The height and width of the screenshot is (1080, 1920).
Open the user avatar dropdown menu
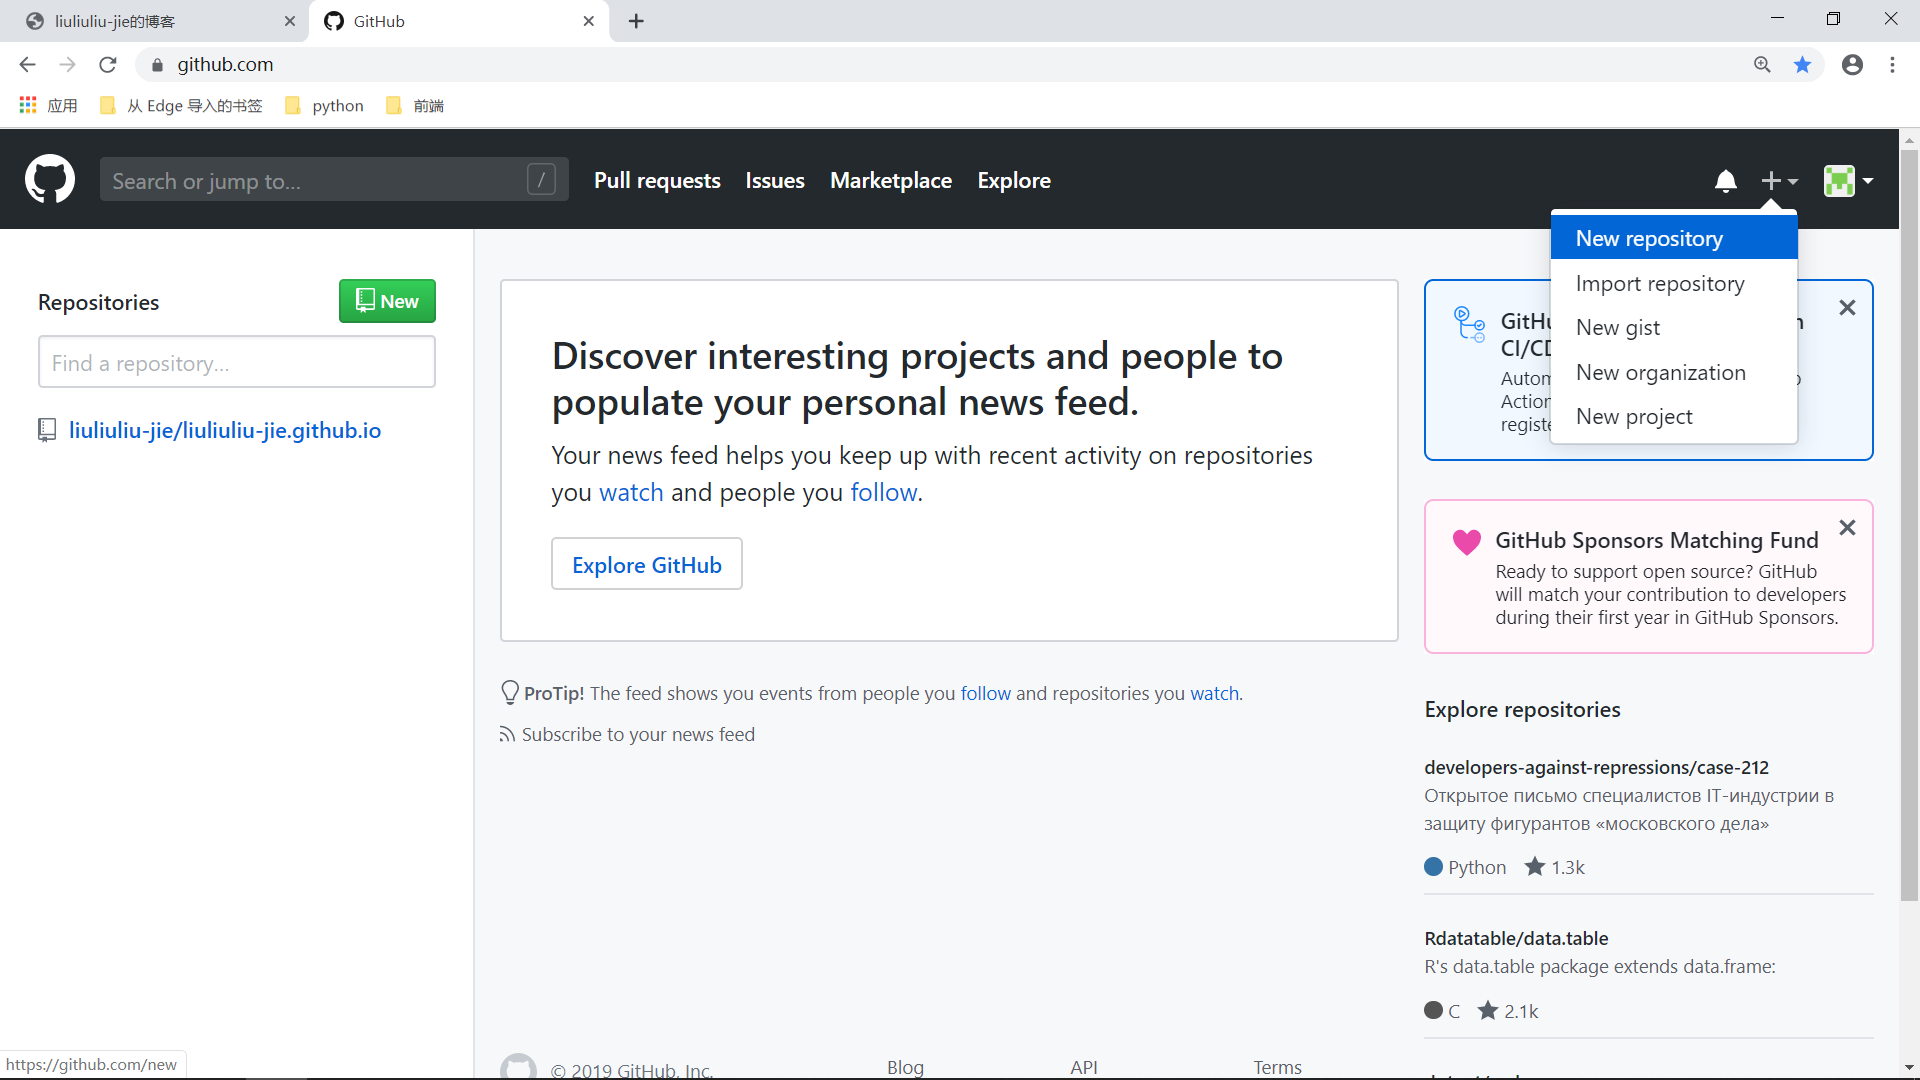(x=1847, y=181)
